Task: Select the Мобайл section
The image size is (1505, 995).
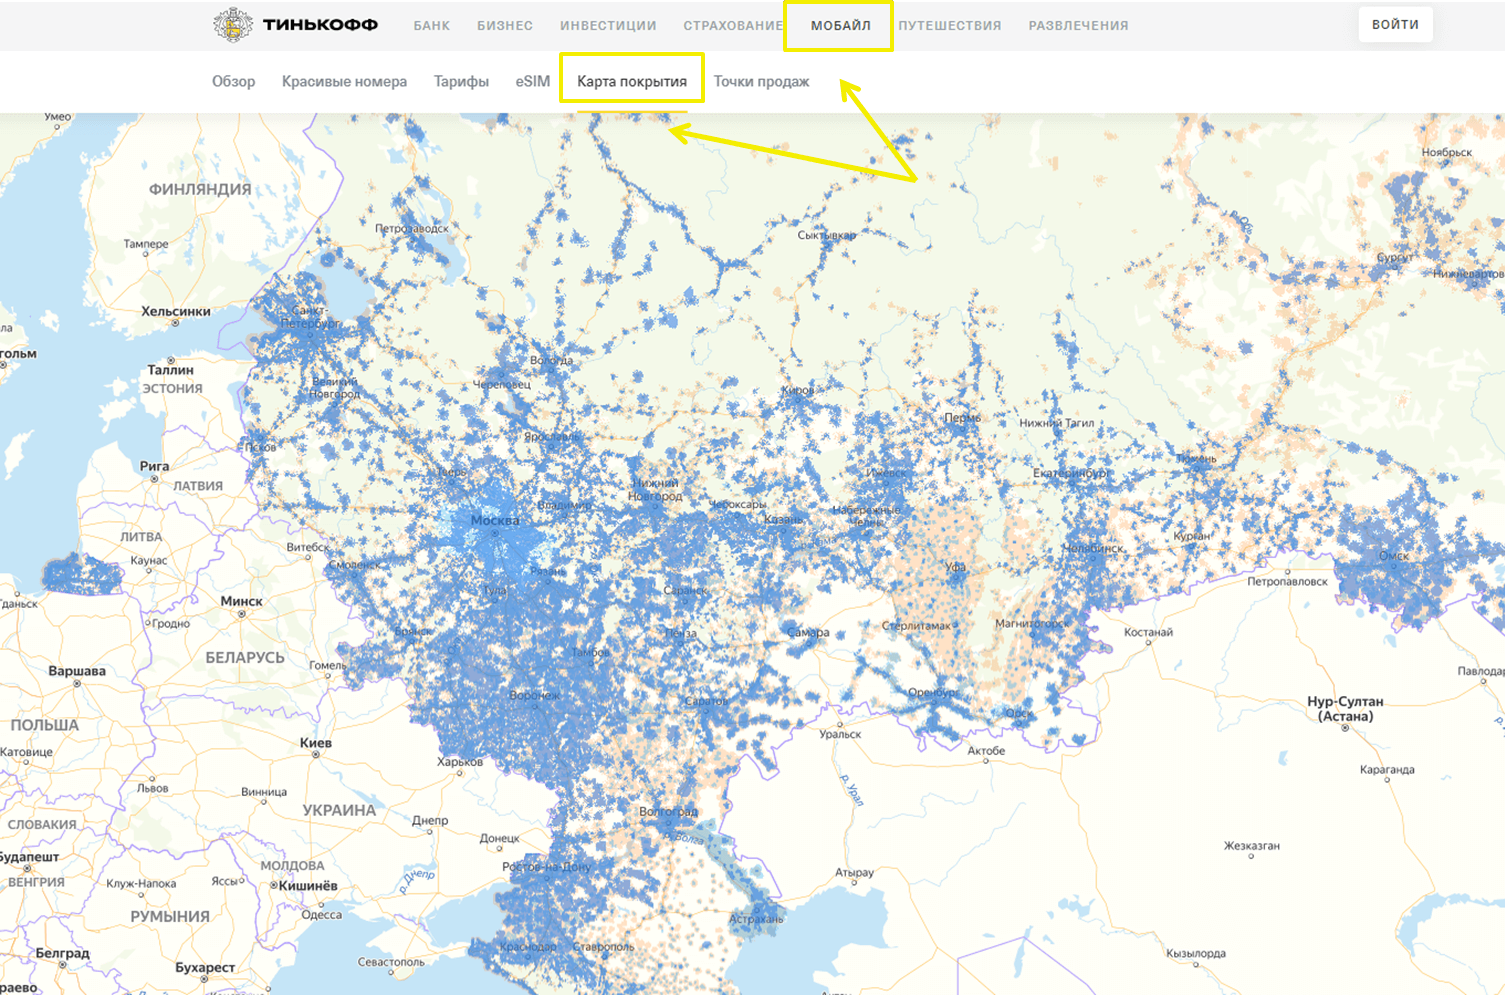Action: point(840,26)
